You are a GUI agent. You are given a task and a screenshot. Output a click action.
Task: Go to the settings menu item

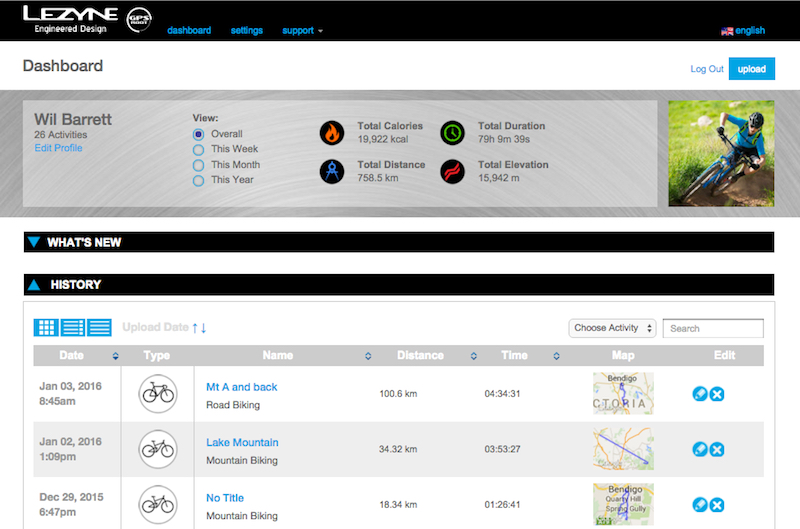[247, 31]
